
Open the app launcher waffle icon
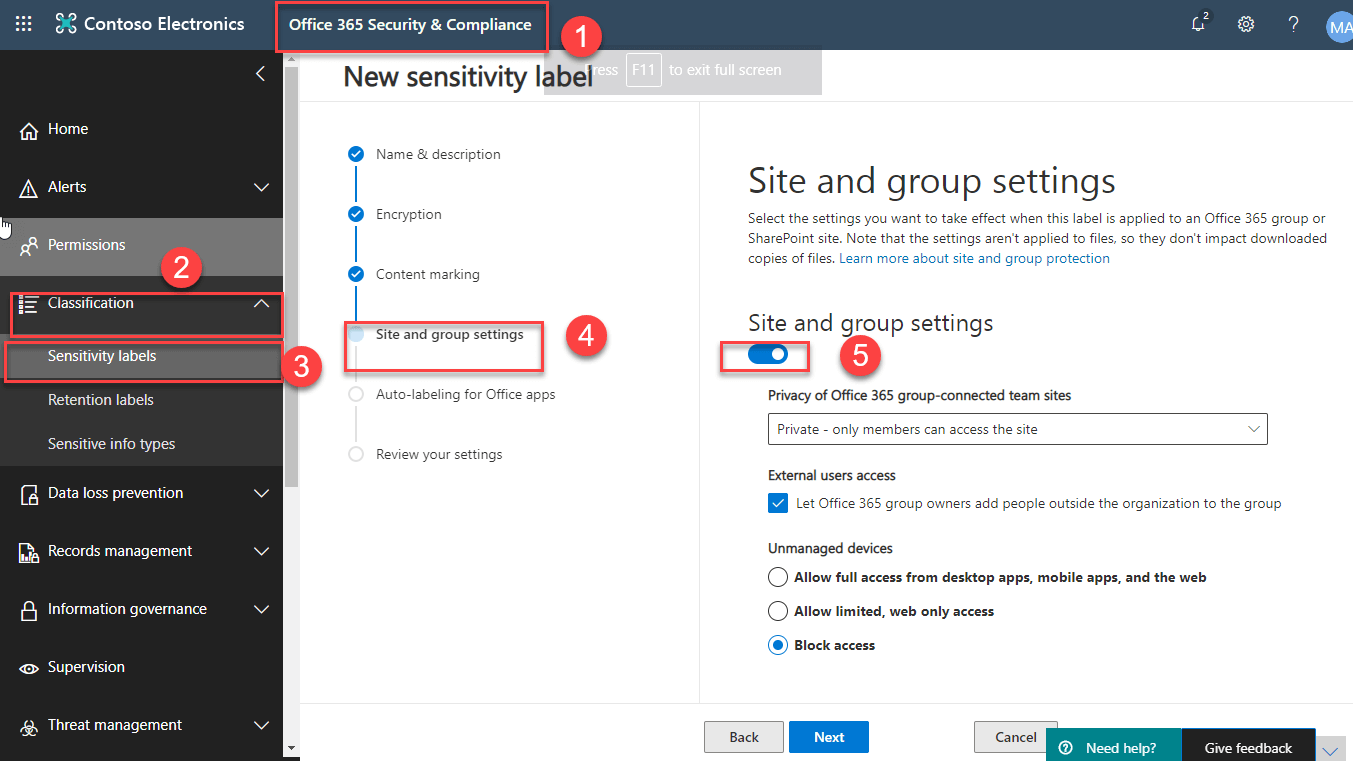pyautogui.click(x=23, y=24)
